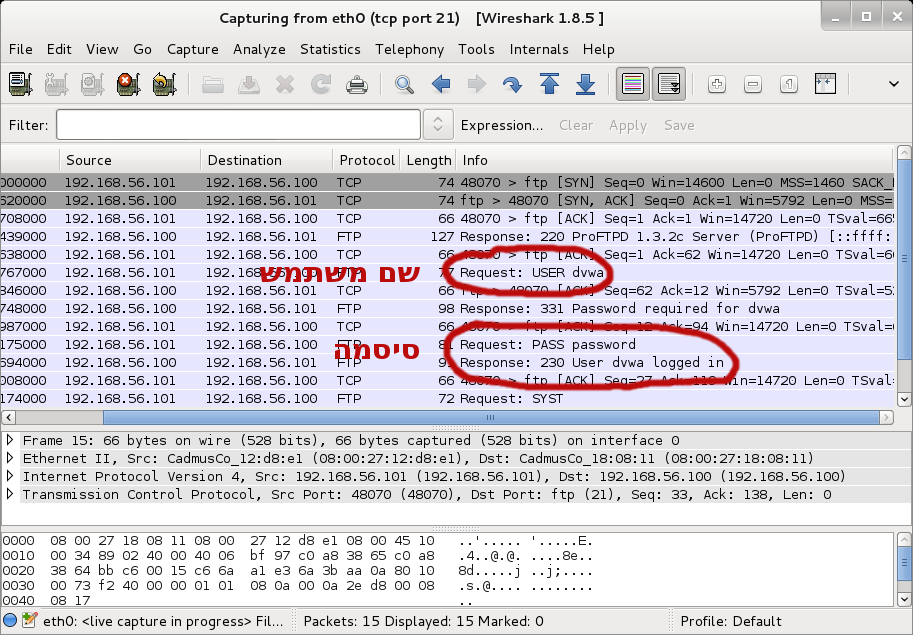Select the Request: SYST packet row

tap(447, 398)
